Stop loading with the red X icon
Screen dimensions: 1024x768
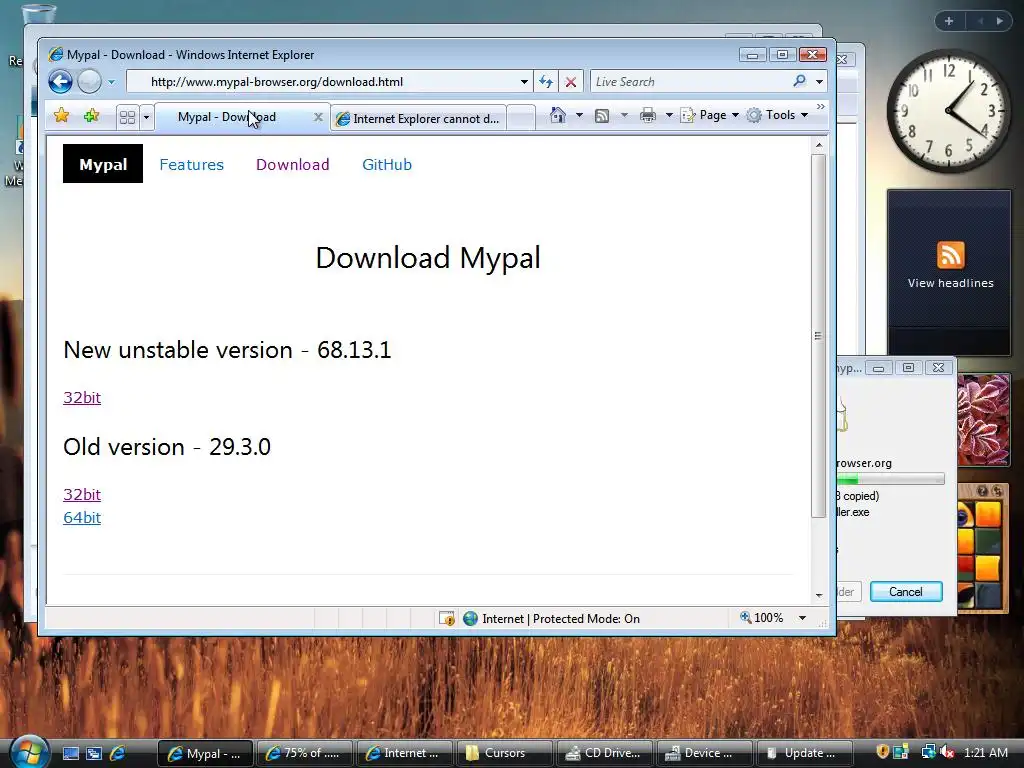pyautogui.click(x=571, y=82)
